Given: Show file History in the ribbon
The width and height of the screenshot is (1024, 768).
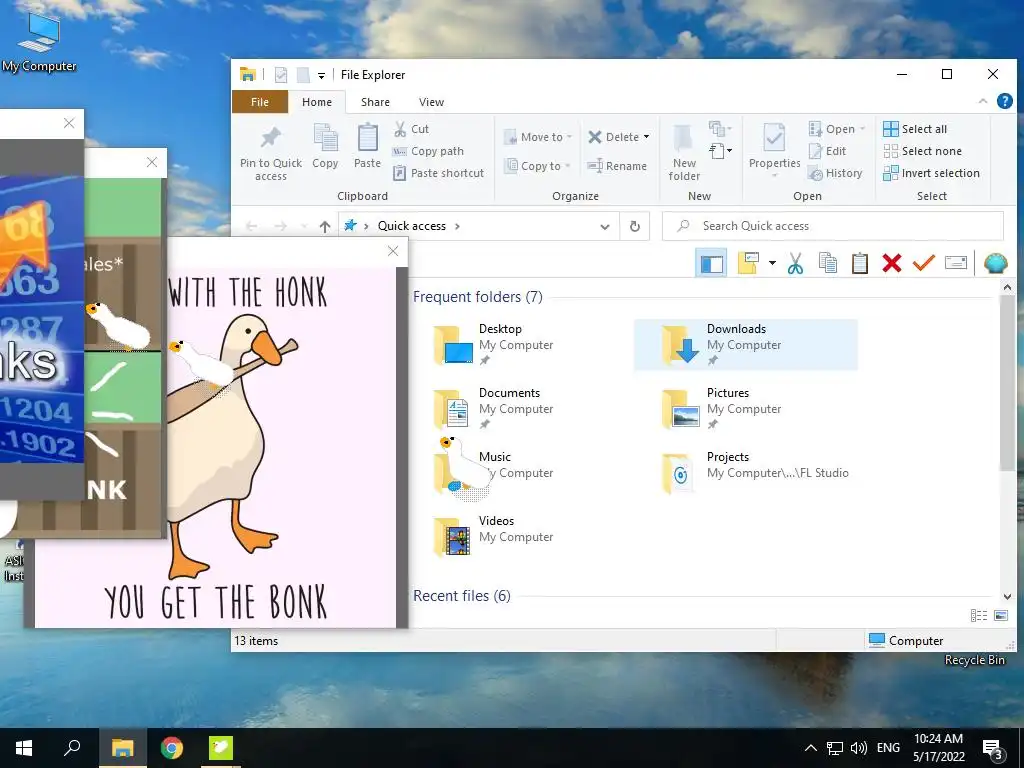Looking at the screenshot, I should 835,173.
